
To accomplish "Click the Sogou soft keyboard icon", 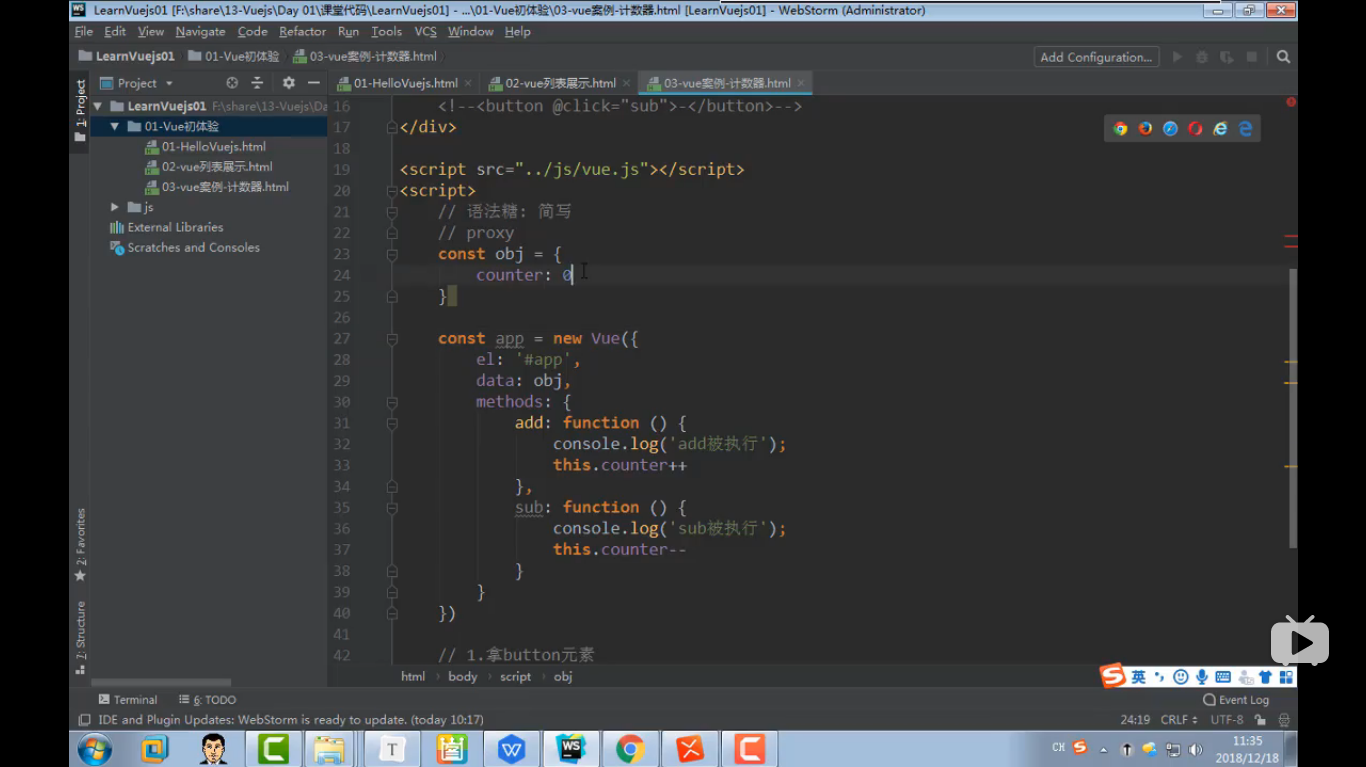I will [1222, 677].
